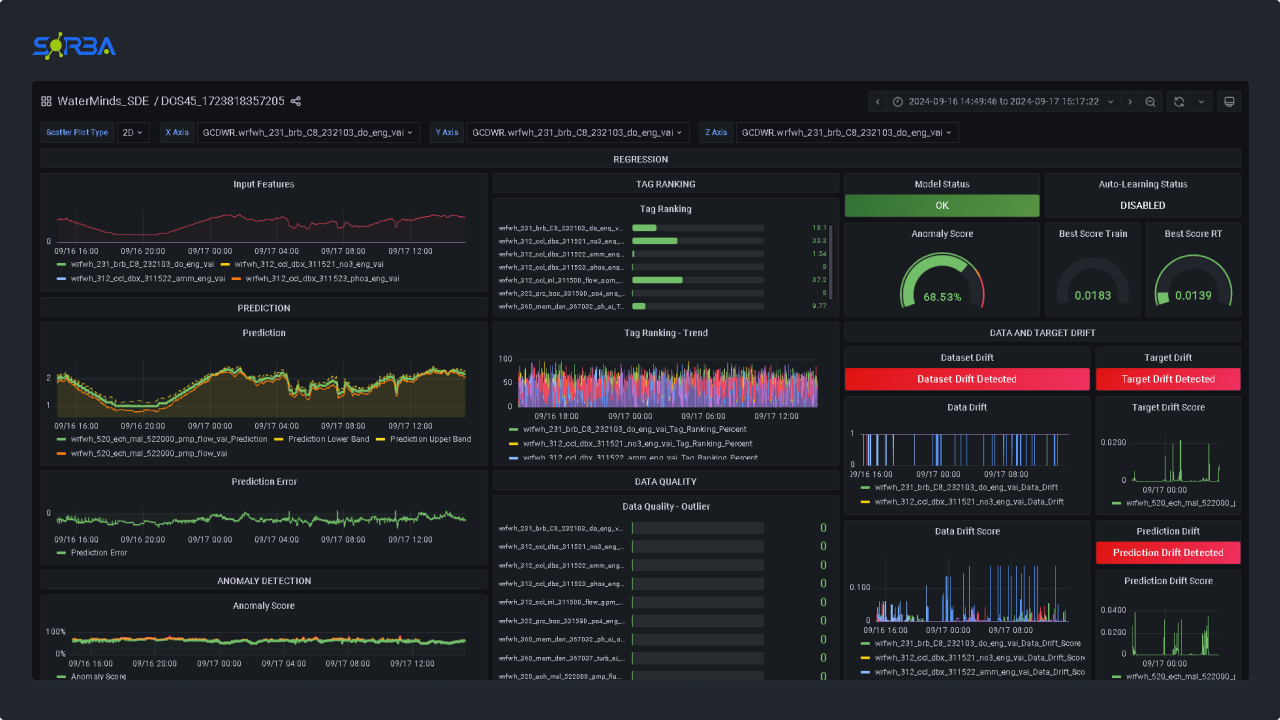Collapse the DATA AND TARGET DRIFT section
Viewport: 1280px width, 720px height.
point(1041,332)
